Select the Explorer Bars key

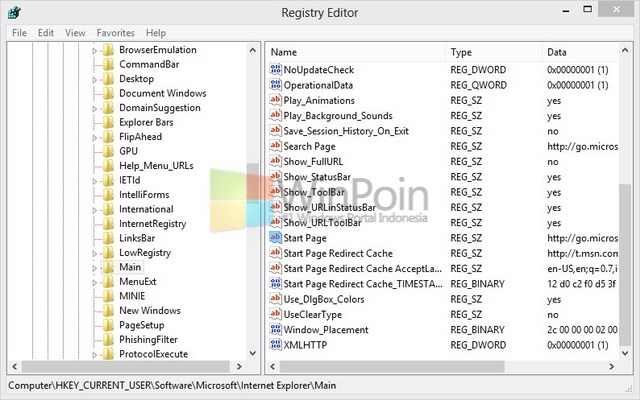coord(146,122)
